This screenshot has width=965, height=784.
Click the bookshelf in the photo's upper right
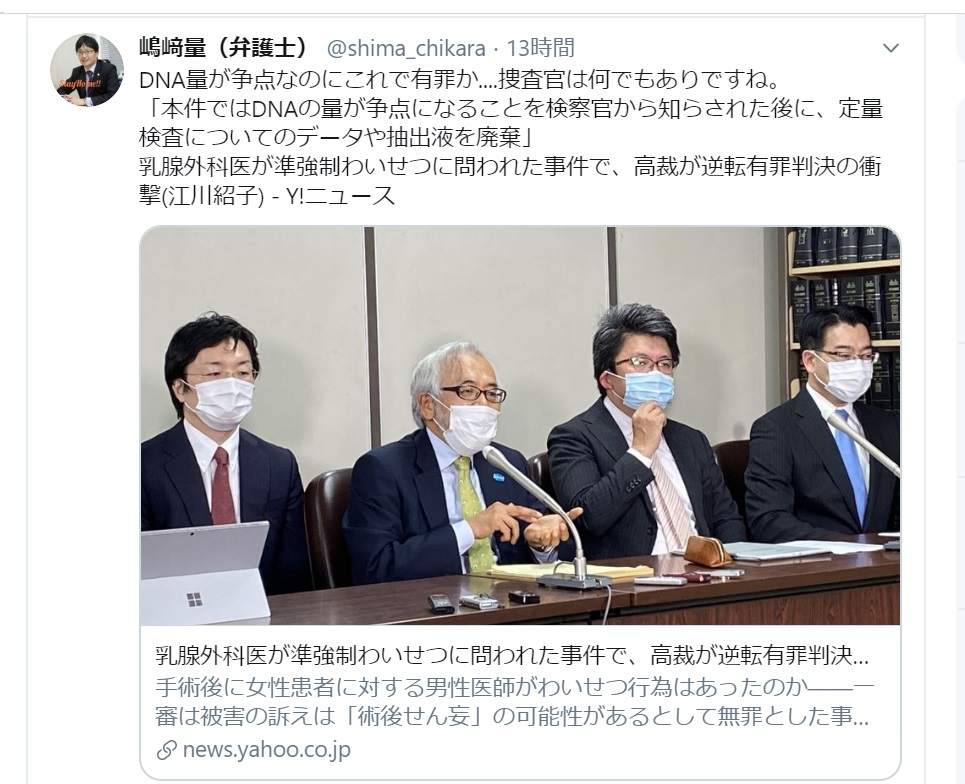[x=843, y=308]
